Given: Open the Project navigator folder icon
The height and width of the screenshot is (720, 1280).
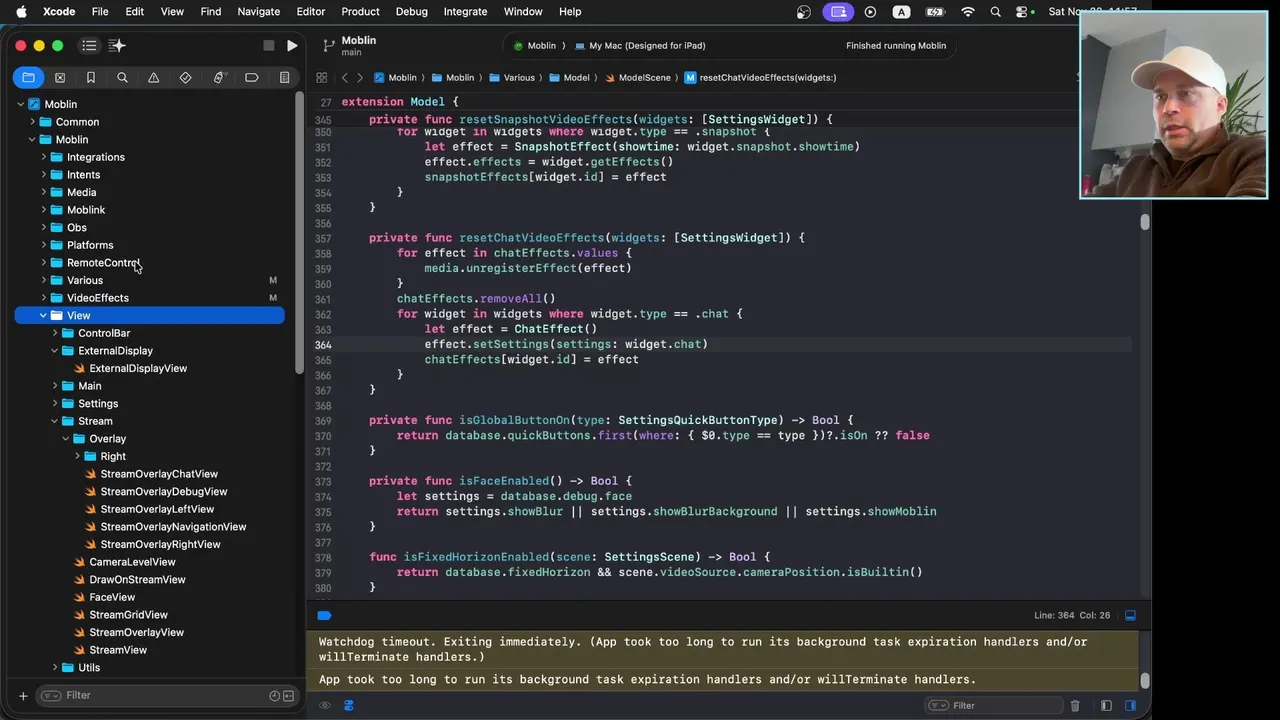Looking at the screenshot, I should pos(28,77).
